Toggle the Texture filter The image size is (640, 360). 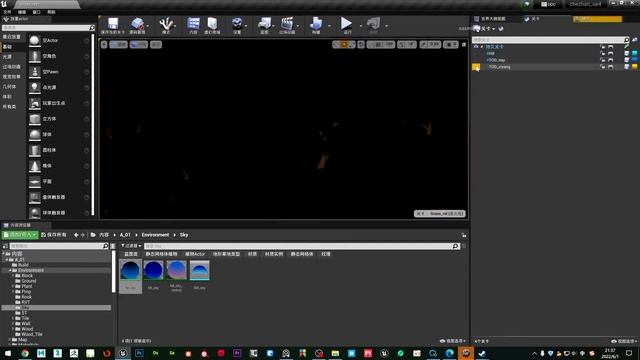pos(326,254)
